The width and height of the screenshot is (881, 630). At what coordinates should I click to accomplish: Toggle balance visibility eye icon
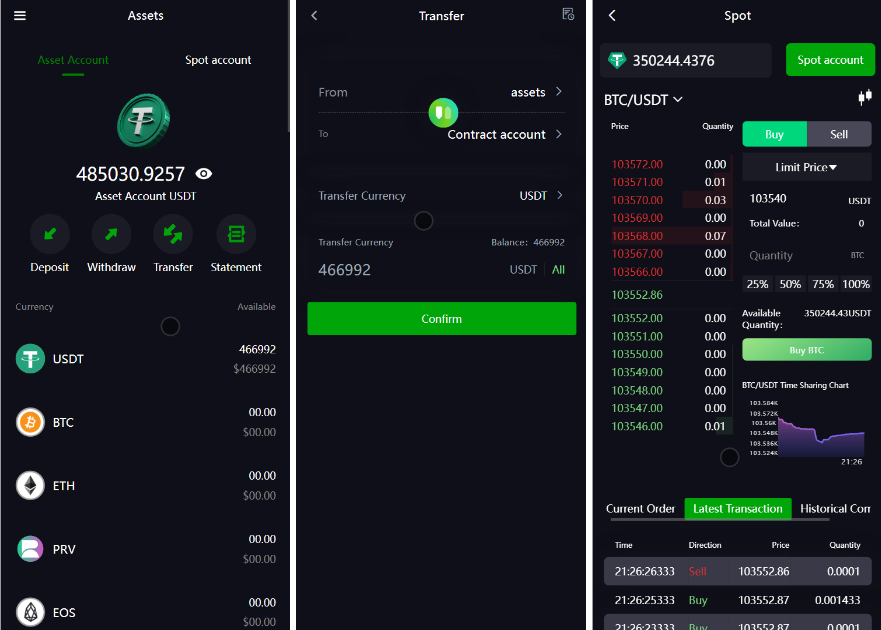pyautogui.click(x=204, y=174)
